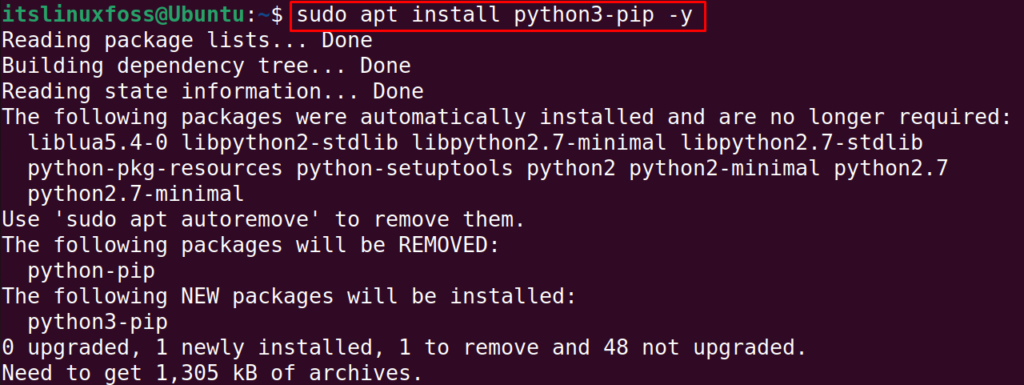Click python3-pip under new packages list
This screenshot has width=1024, height=385.
click(99, 321)
